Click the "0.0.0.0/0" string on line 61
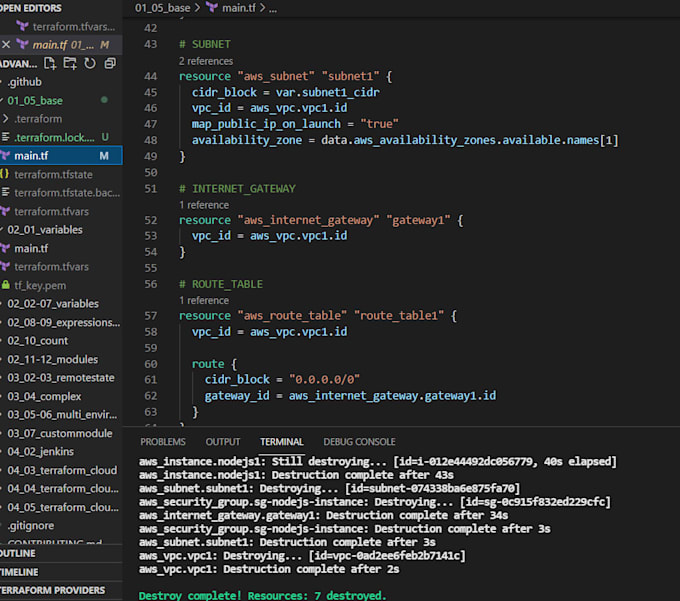This screenshot has height=601, width=680. pos(324,379)
